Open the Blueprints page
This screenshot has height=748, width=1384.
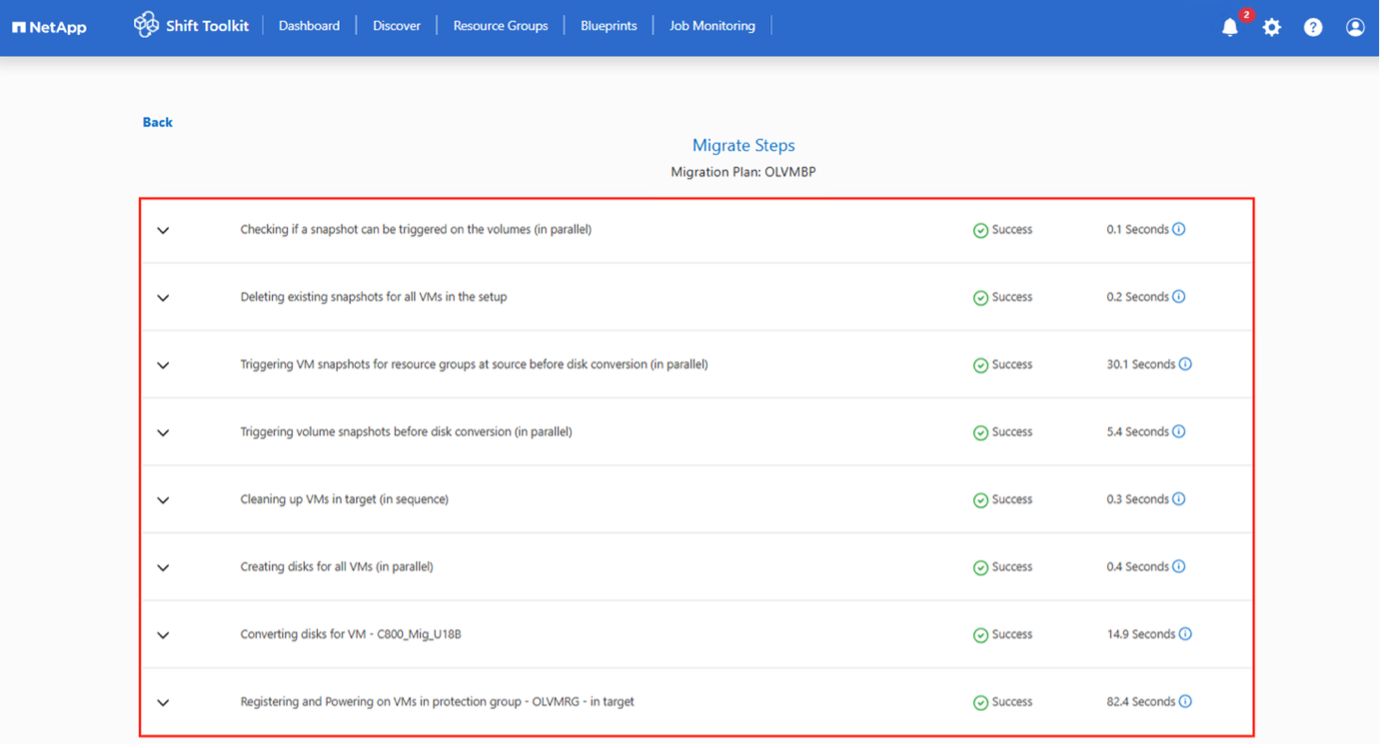tap(608, 26)
